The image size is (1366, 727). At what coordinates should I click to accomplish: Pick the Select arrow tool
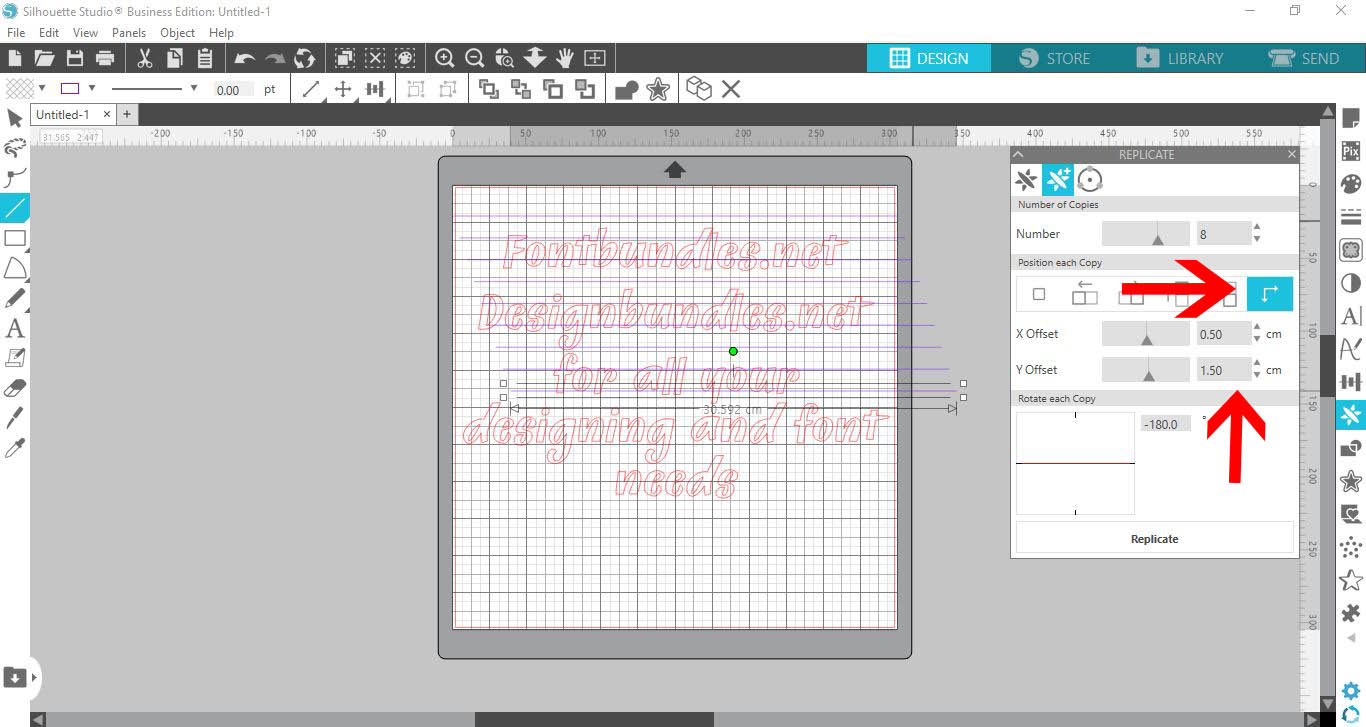(x=15, y=119)
